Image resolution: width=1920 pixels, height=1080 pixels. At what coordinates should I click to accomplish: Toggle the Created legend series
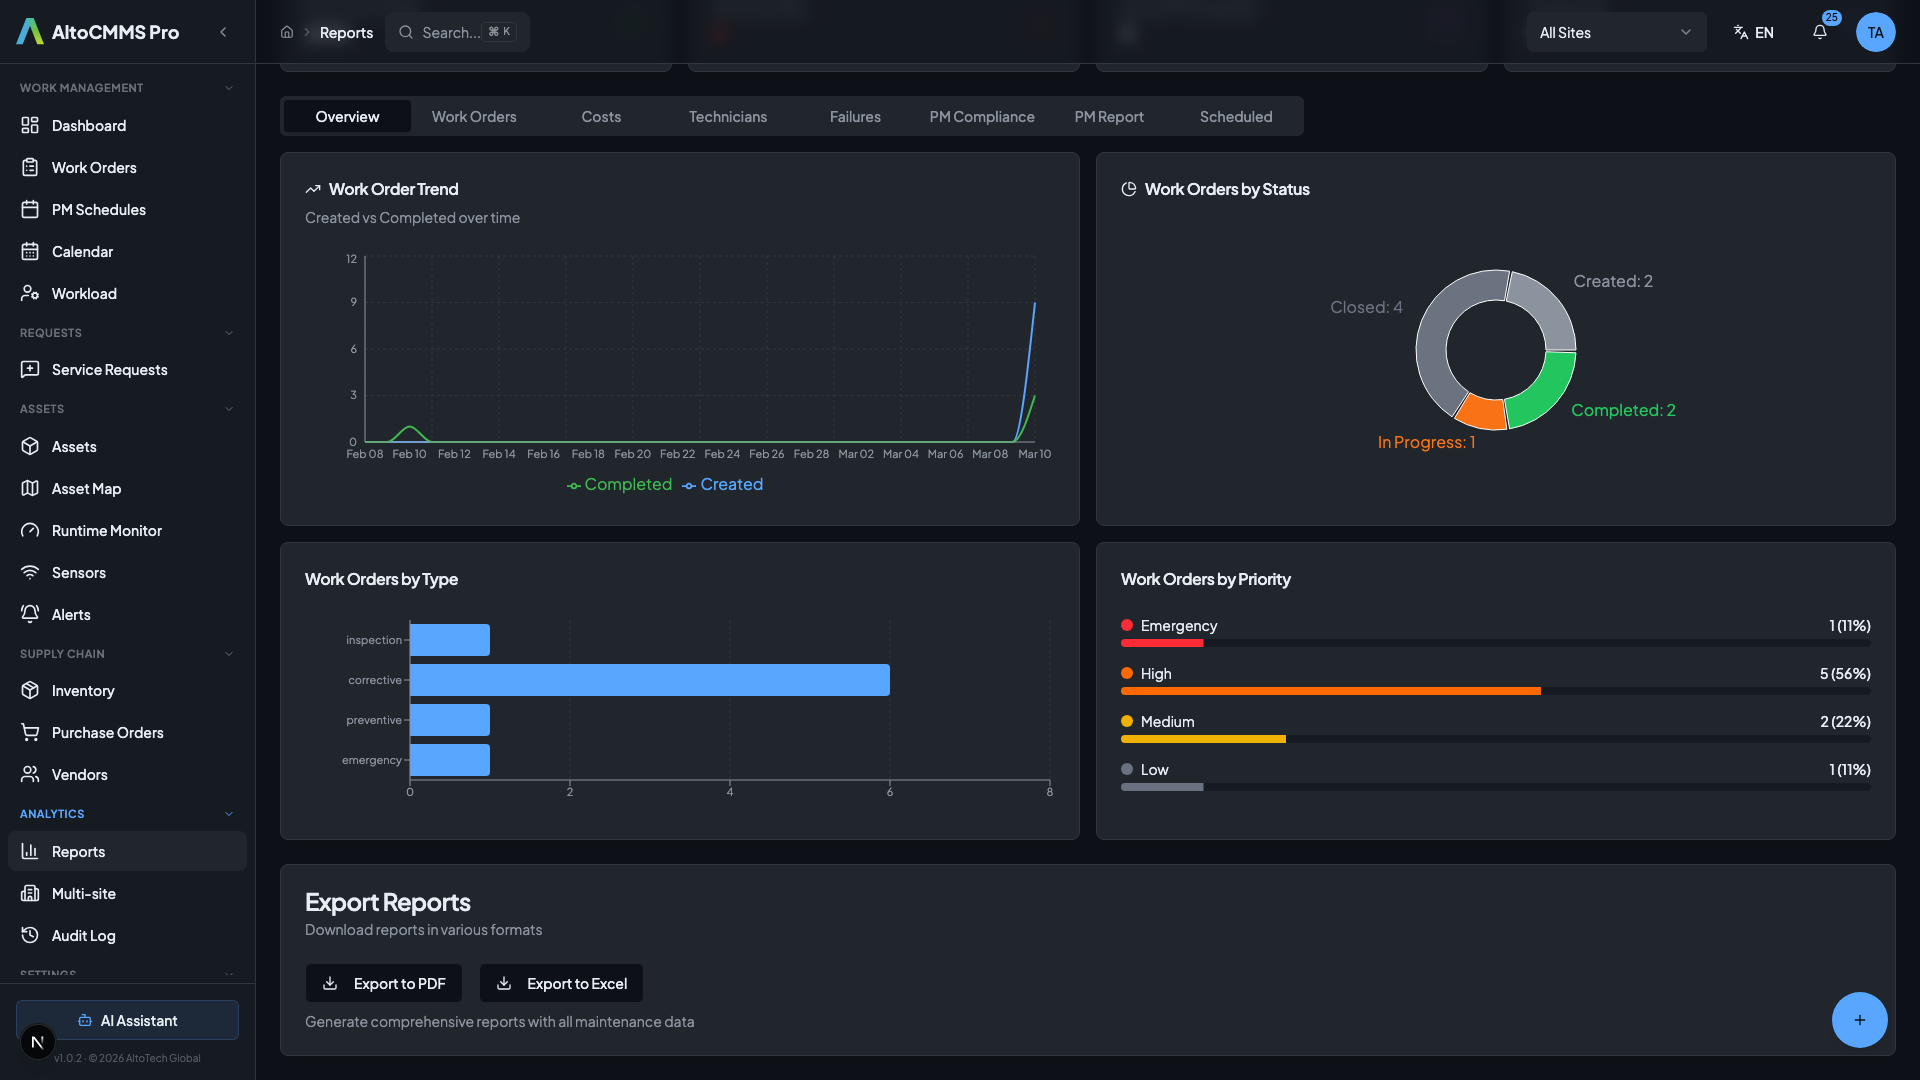[722, 485]
